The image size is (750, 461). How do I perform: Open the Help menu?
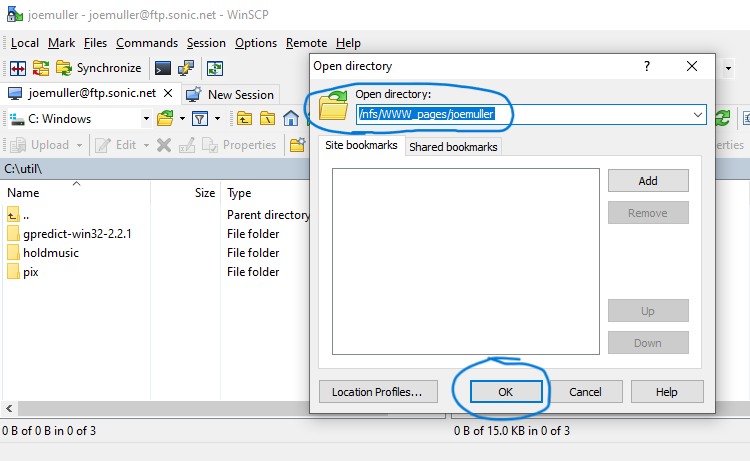(348, 43)
